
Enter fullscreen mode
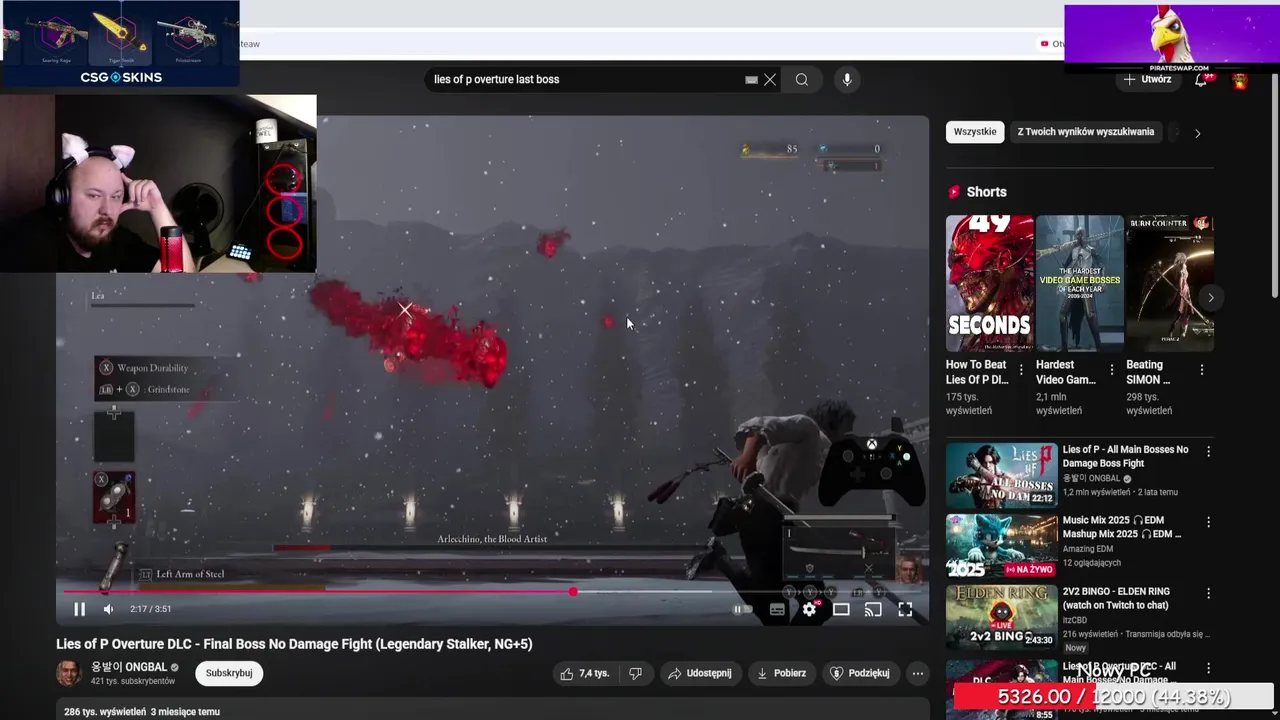click(x=905, y=609)
